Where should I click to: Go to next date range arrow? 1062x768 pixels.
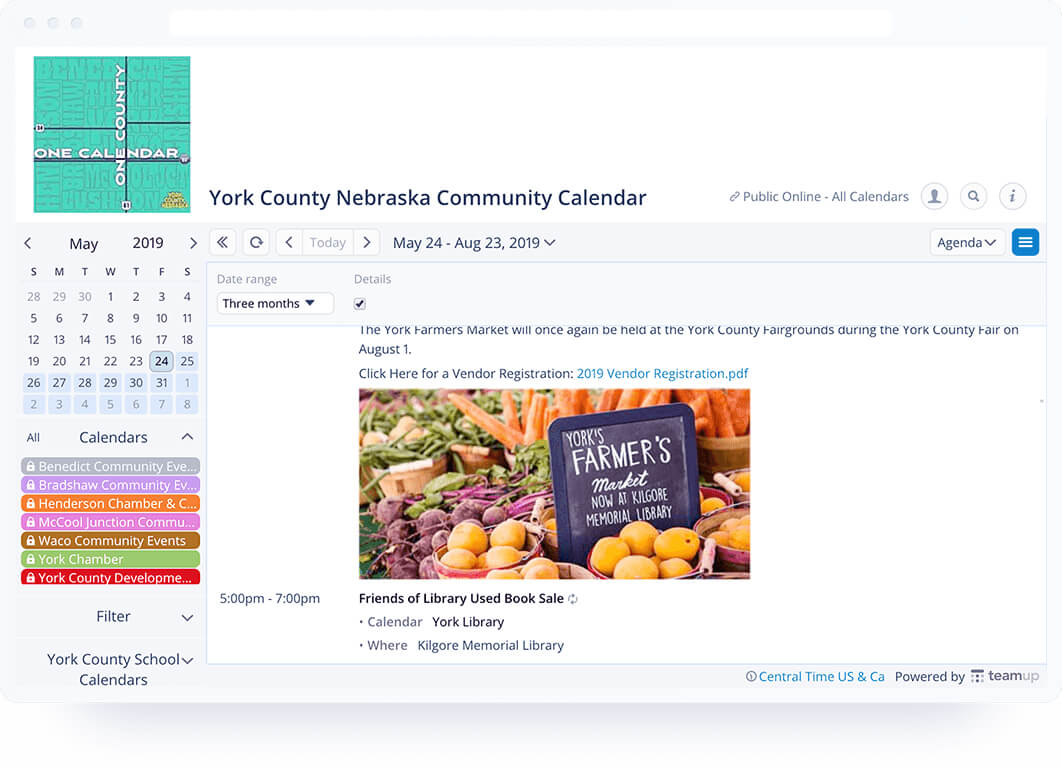pyautogui.click(x=366, y=242)
